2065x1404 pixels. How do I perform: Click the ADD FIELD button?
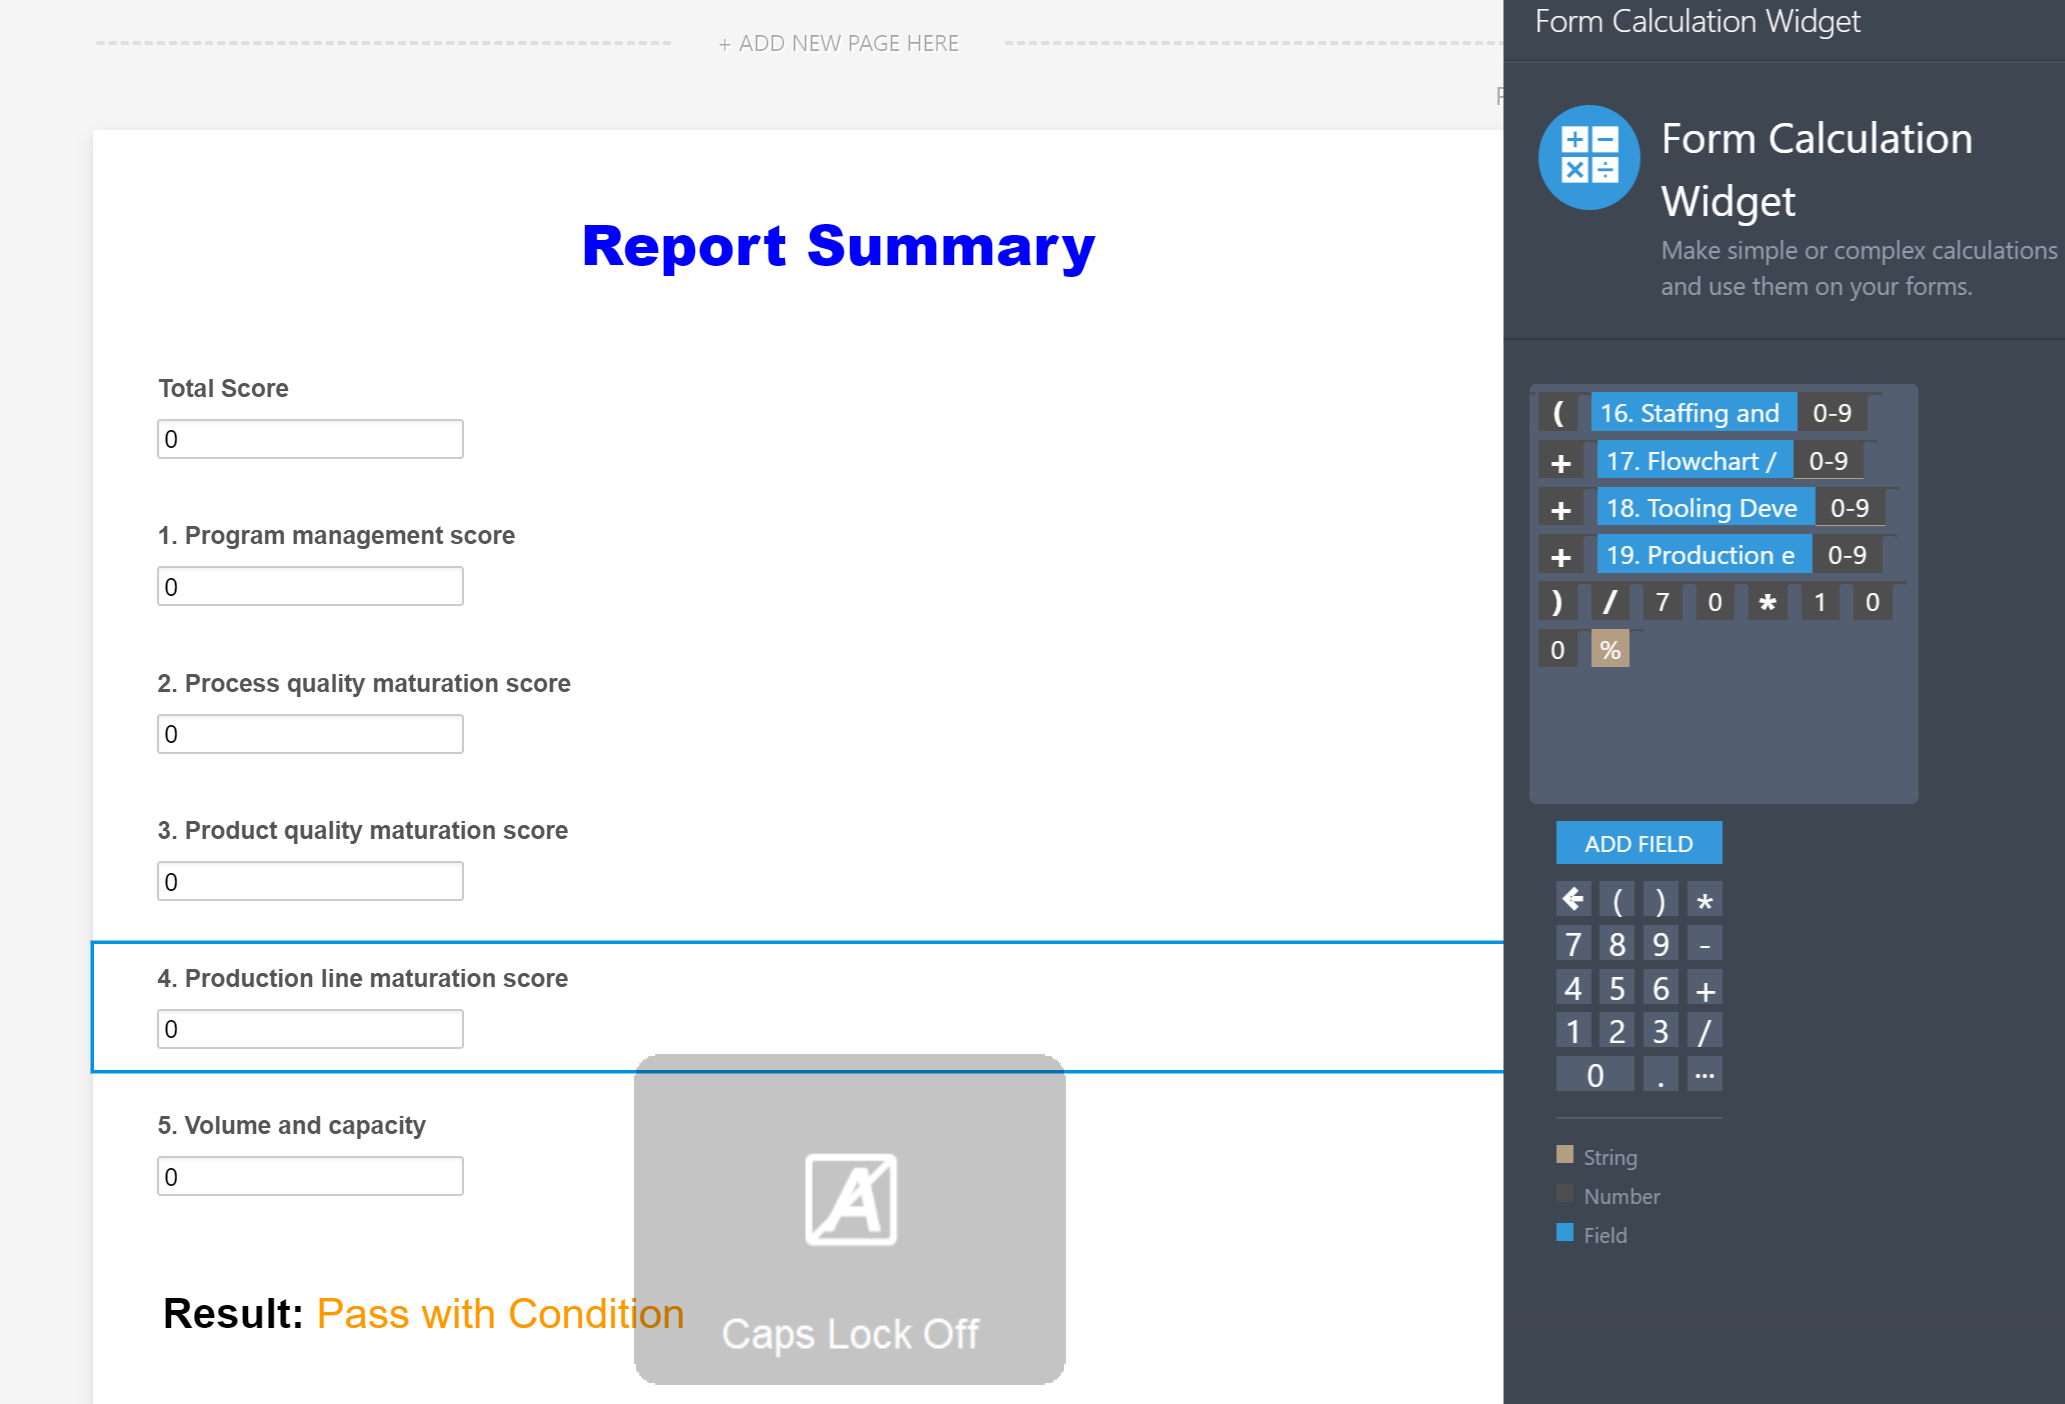pyautogui.click(x=1638, y=843)
